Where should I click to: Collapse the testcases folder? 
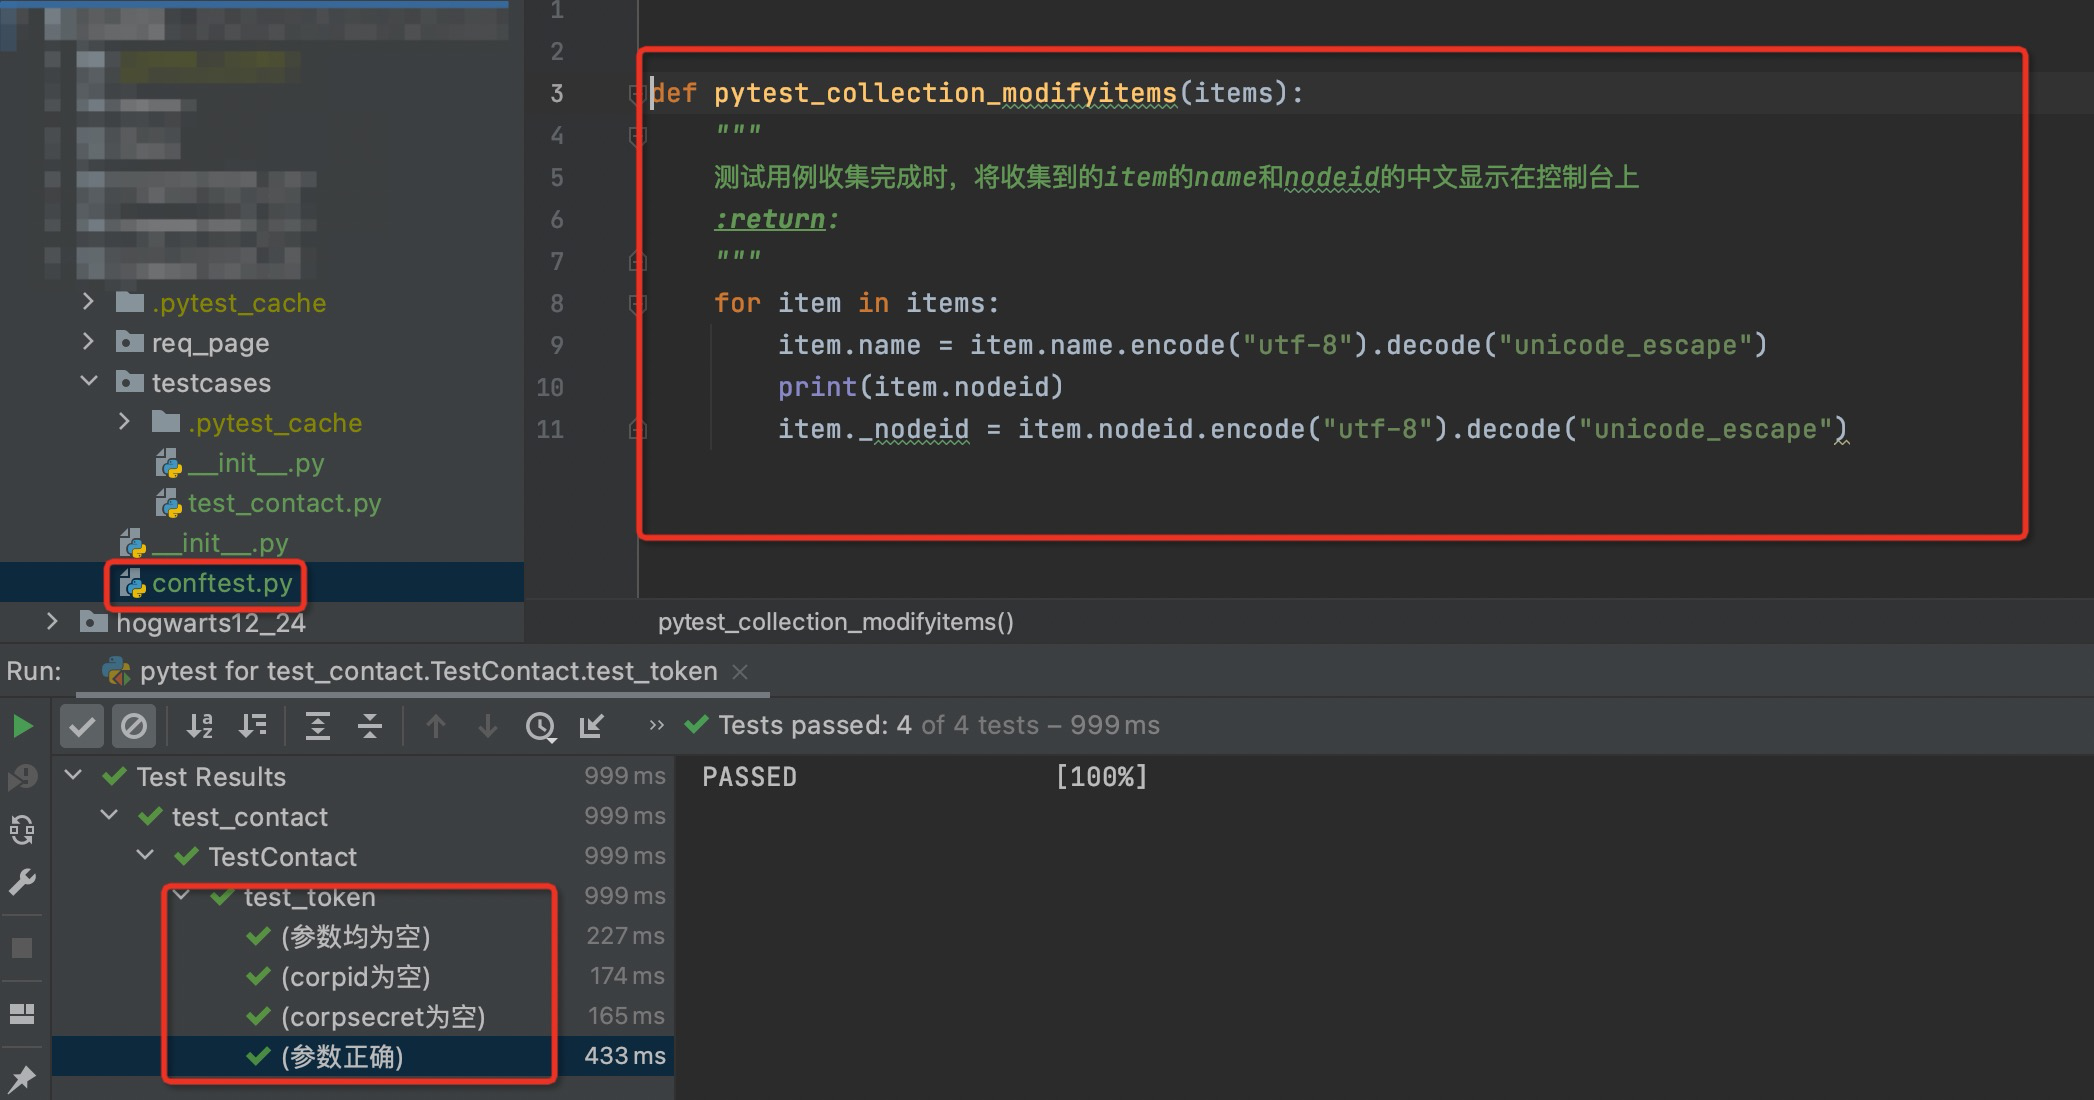click(88, 382)
